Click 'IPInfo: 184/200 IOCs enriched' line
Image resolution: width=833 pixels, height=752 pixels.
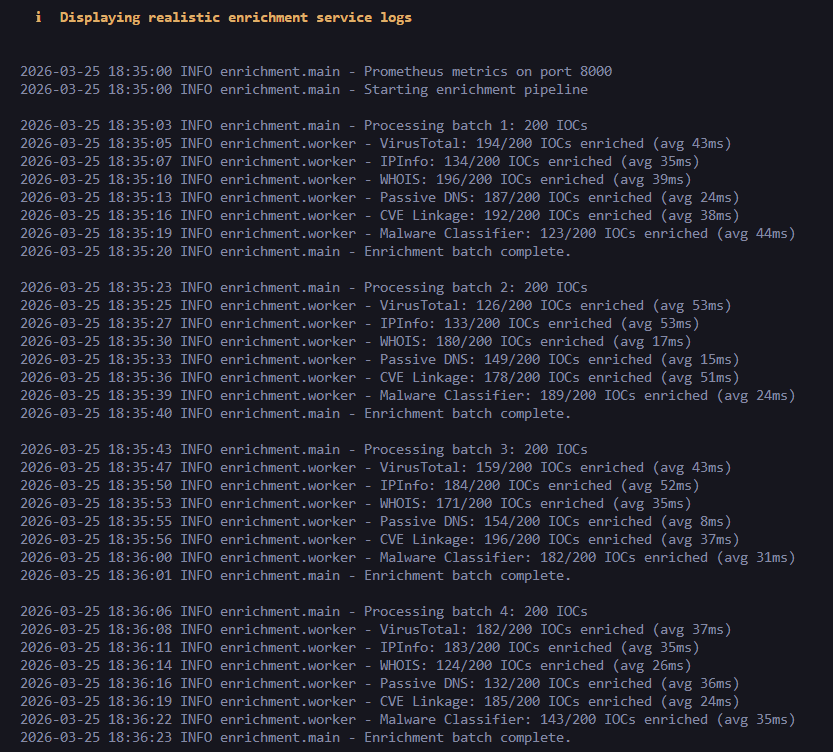pos(360,485)
